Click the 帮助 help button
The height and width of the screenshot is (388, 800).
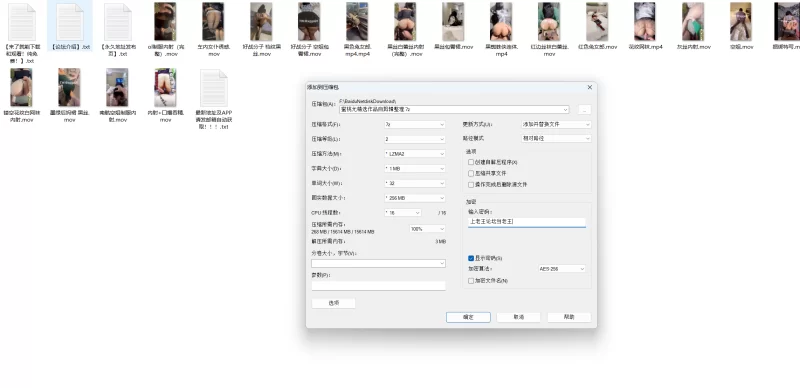coord(569,317)
